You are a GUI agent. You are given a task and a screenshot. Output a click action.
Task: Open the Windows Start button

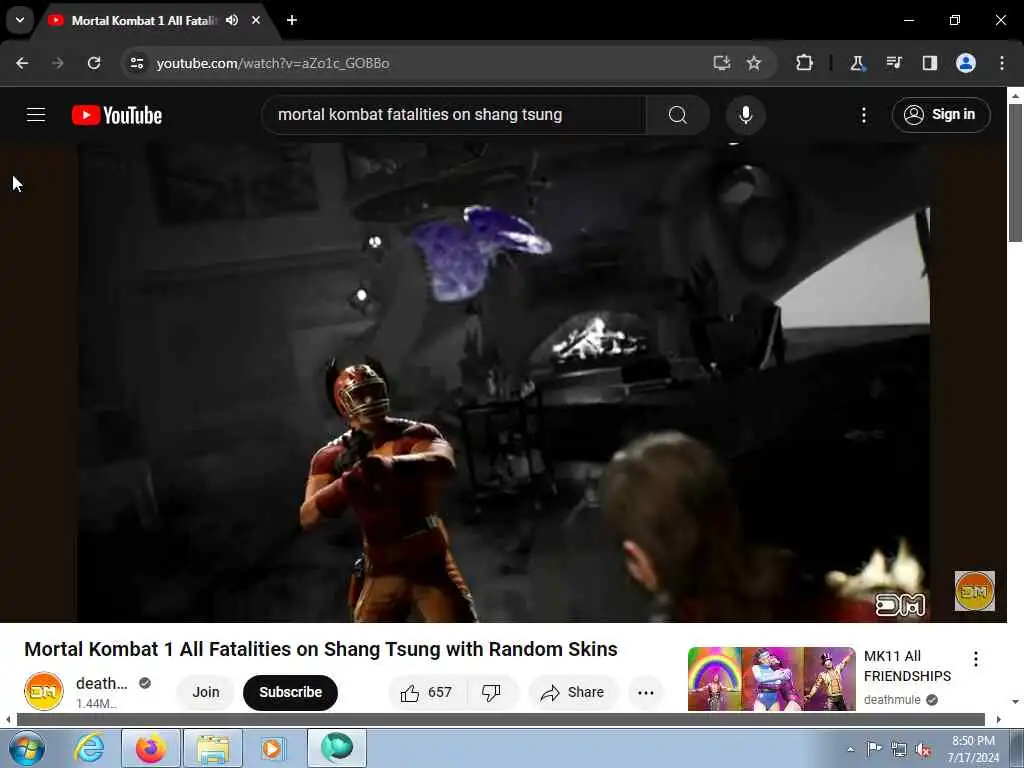pos(27,748)
